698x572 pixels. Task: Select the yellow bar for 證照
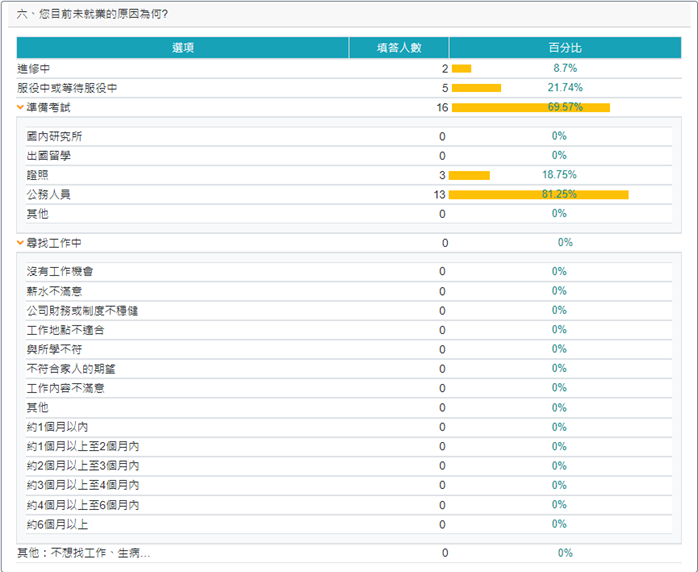point(469,175)
